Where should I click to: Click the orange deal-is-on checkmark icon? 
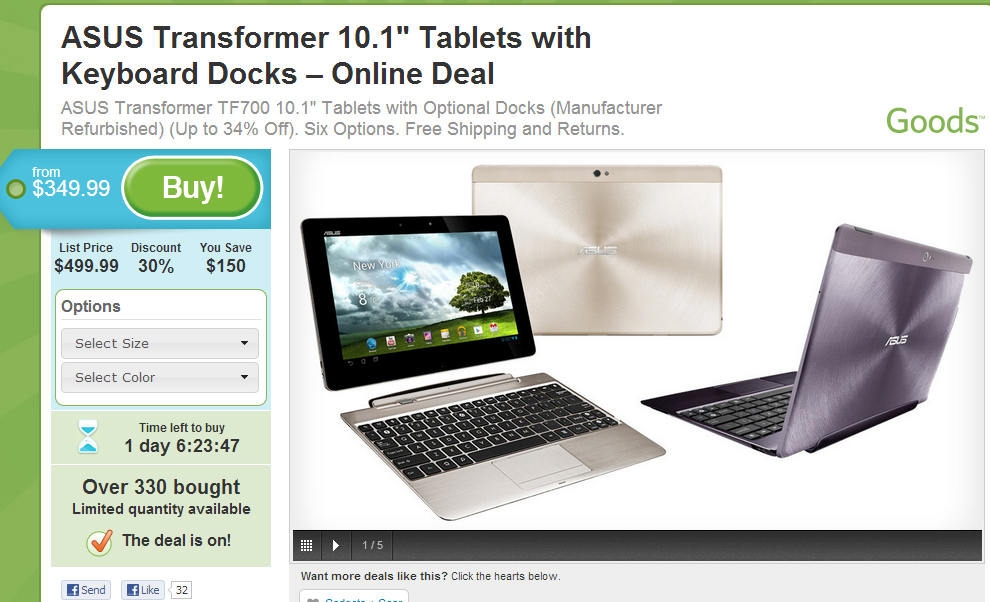click(x=99, y=542)
